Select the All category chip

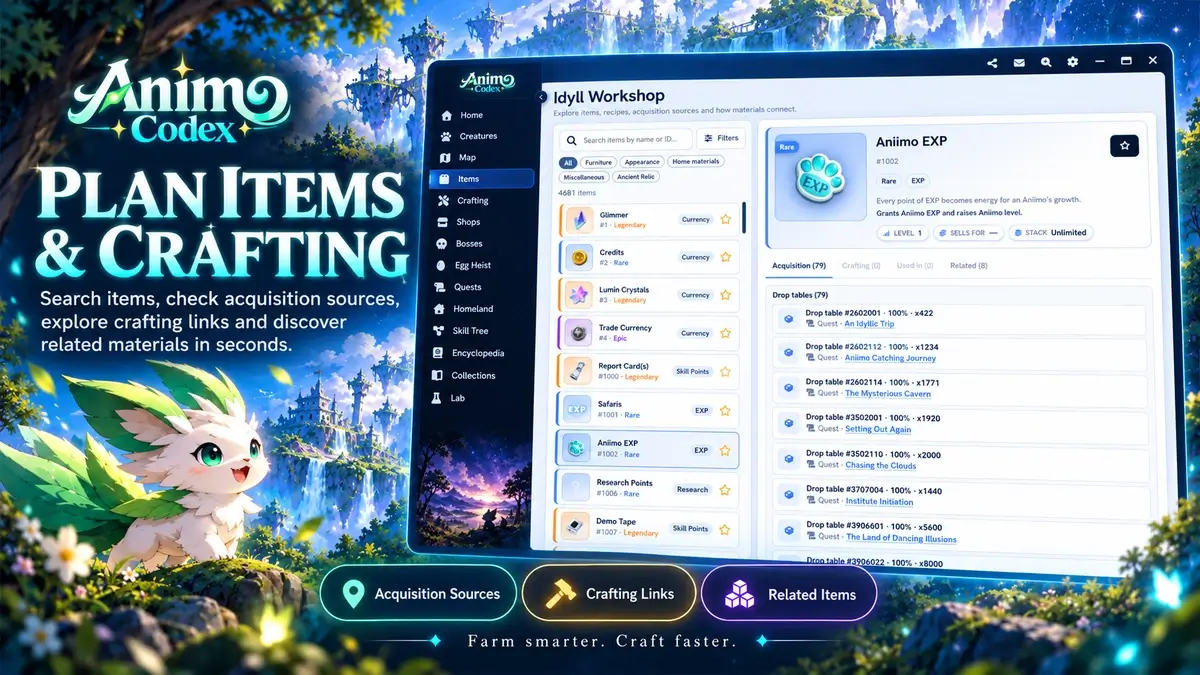(568, 162)
